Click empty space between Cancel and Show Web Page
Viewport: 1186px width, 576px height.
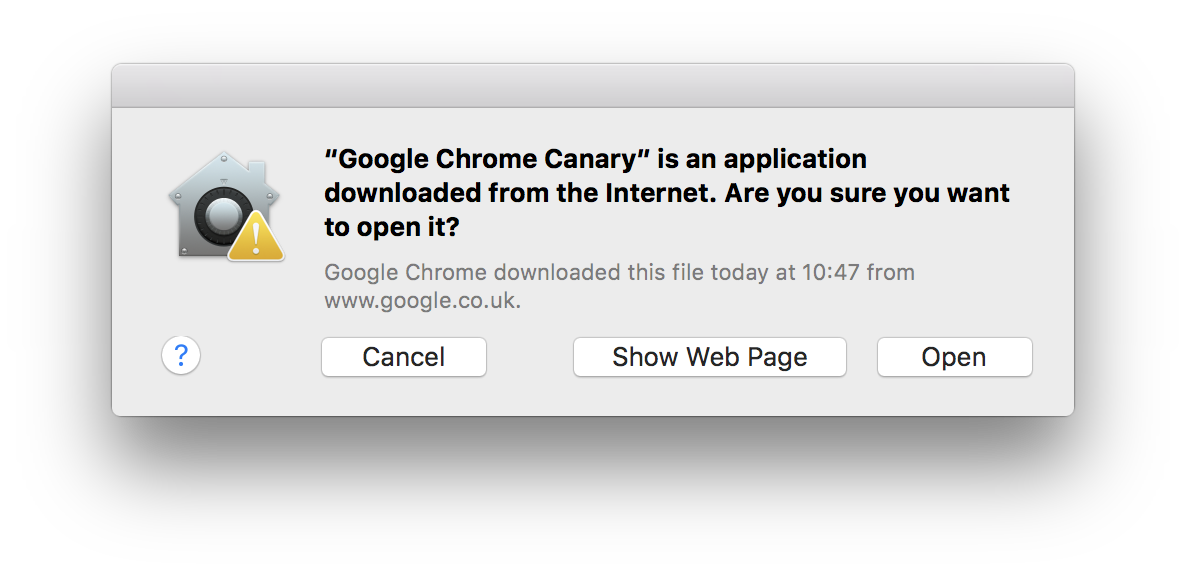[x=529, y=357]
